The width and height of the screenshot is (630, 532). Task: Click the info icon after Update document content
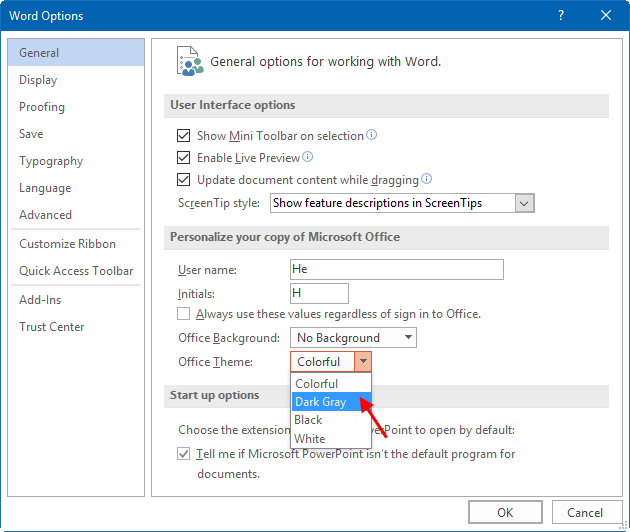point(426,178)
